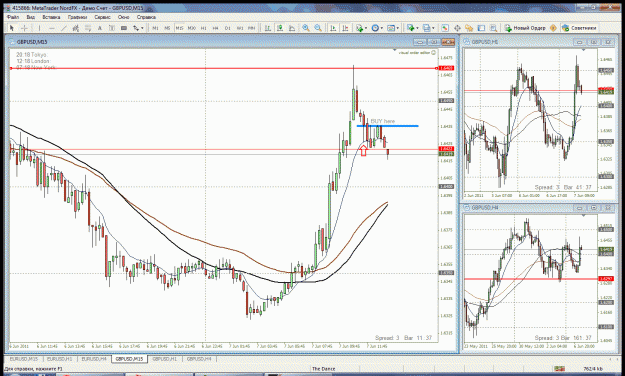The height and width of the screenshot is (376, 625).
Task: Select the Text Label tool
Action: [112, 28]
